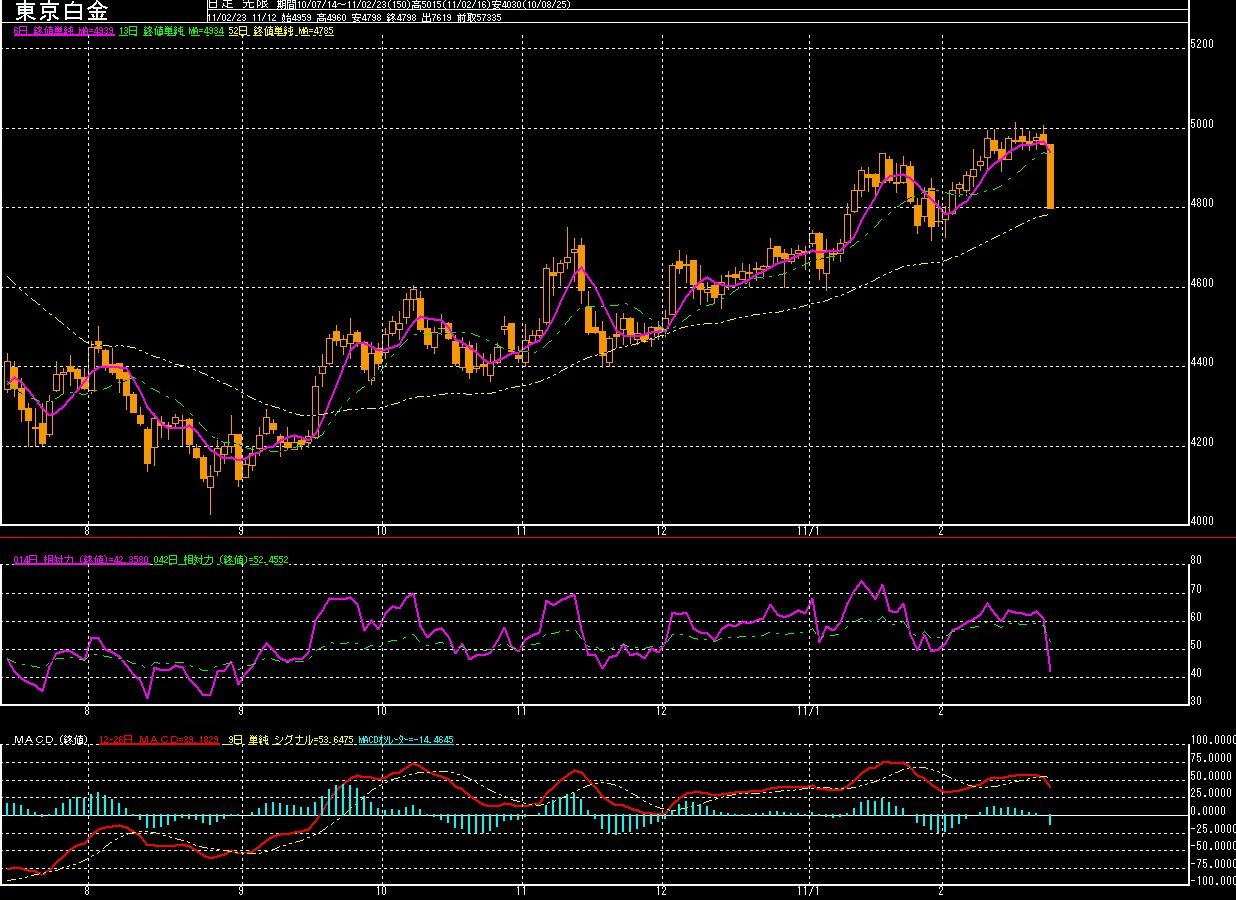The width and height of the screenshot is (1236, 900).
Task: Select the 52日 終値単純 MA=4785 legend
Action: (281, 31)
